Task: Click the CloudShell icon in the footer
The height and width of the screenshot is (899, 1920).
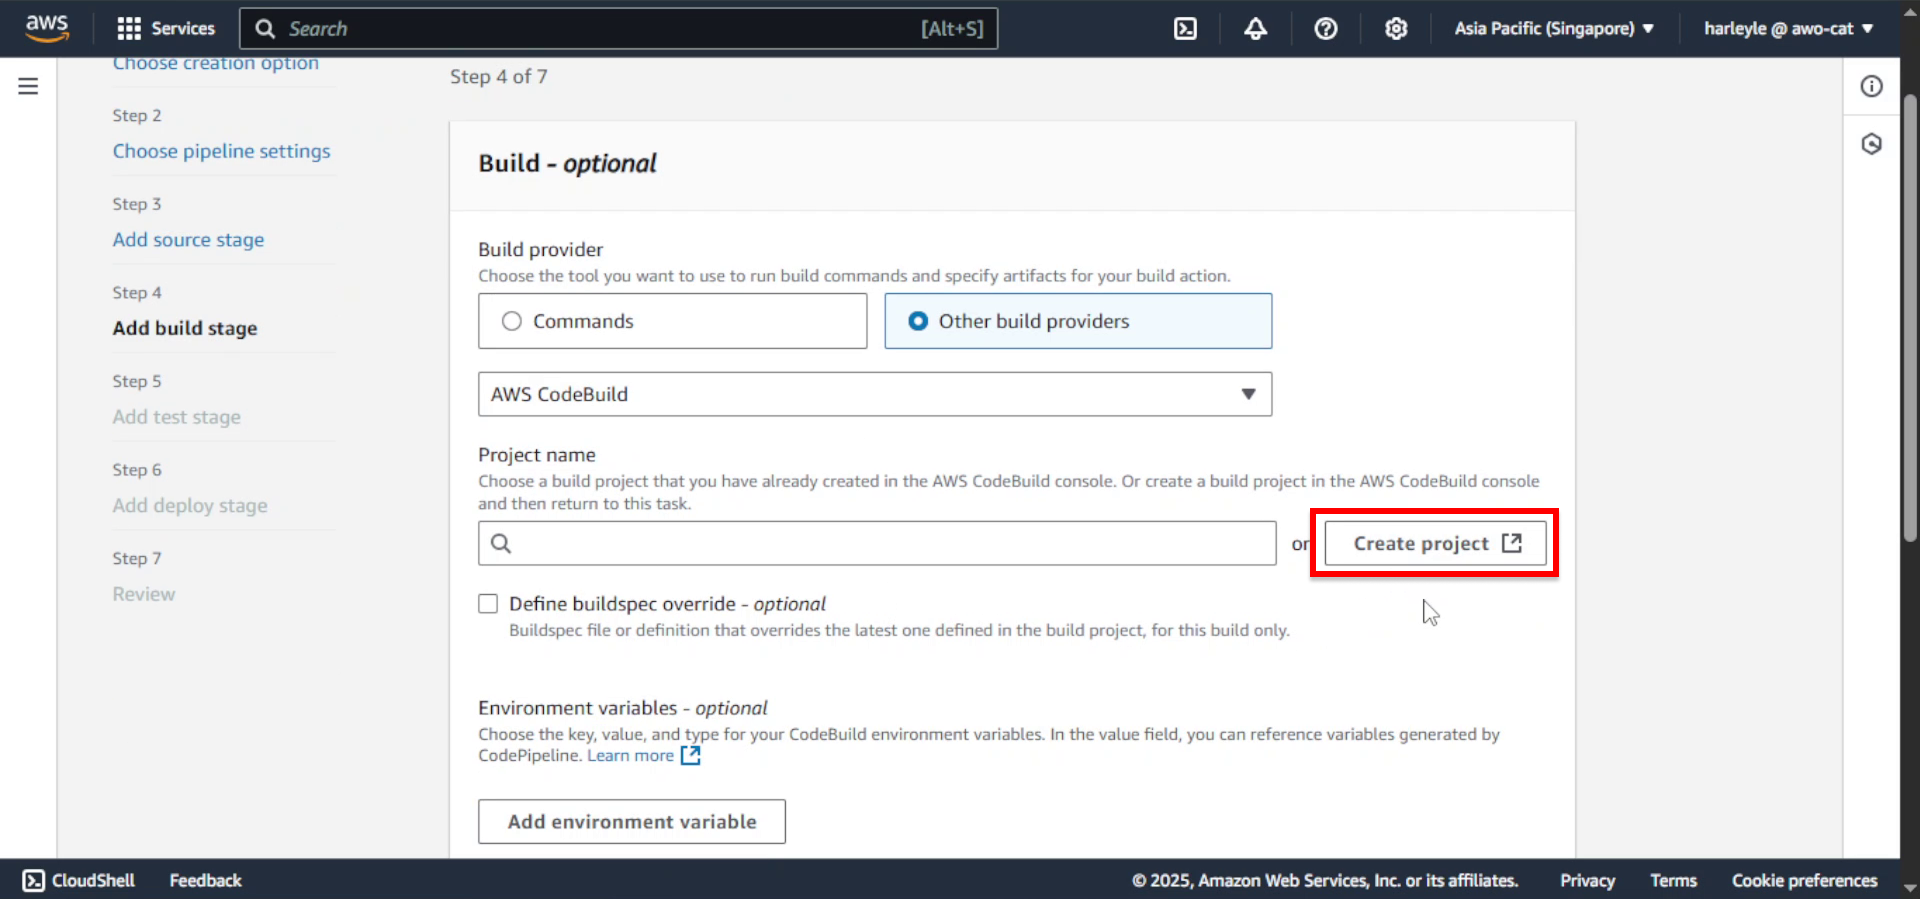Action: (x=33, y=880)
